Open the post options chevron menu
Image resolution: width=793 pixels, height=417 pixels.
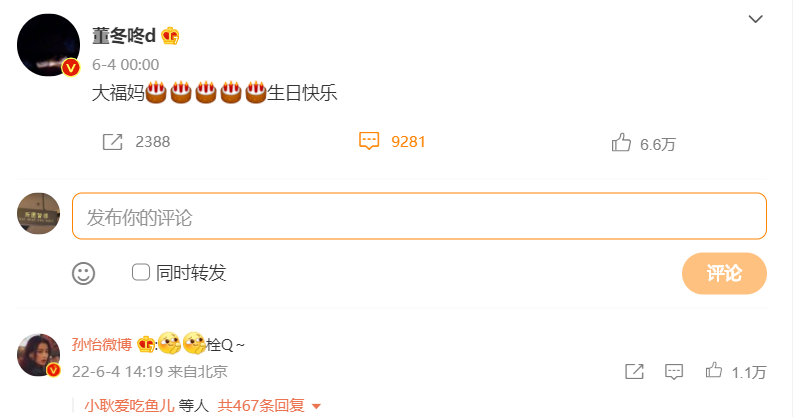click(756, 19)
